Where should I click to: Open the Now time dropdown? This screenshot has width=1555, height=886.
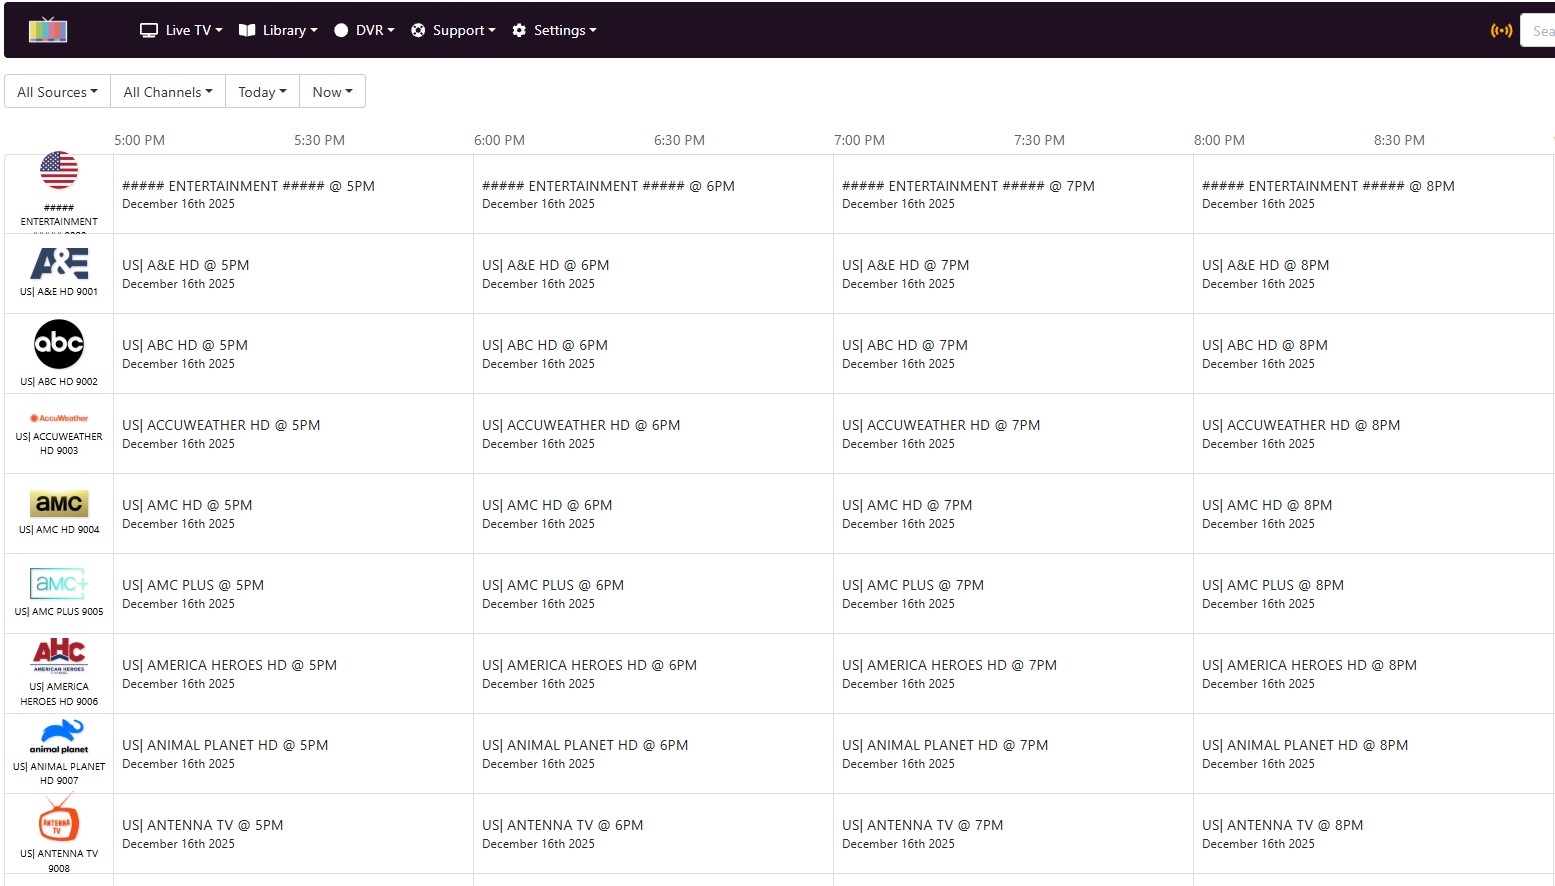(332, 92)
